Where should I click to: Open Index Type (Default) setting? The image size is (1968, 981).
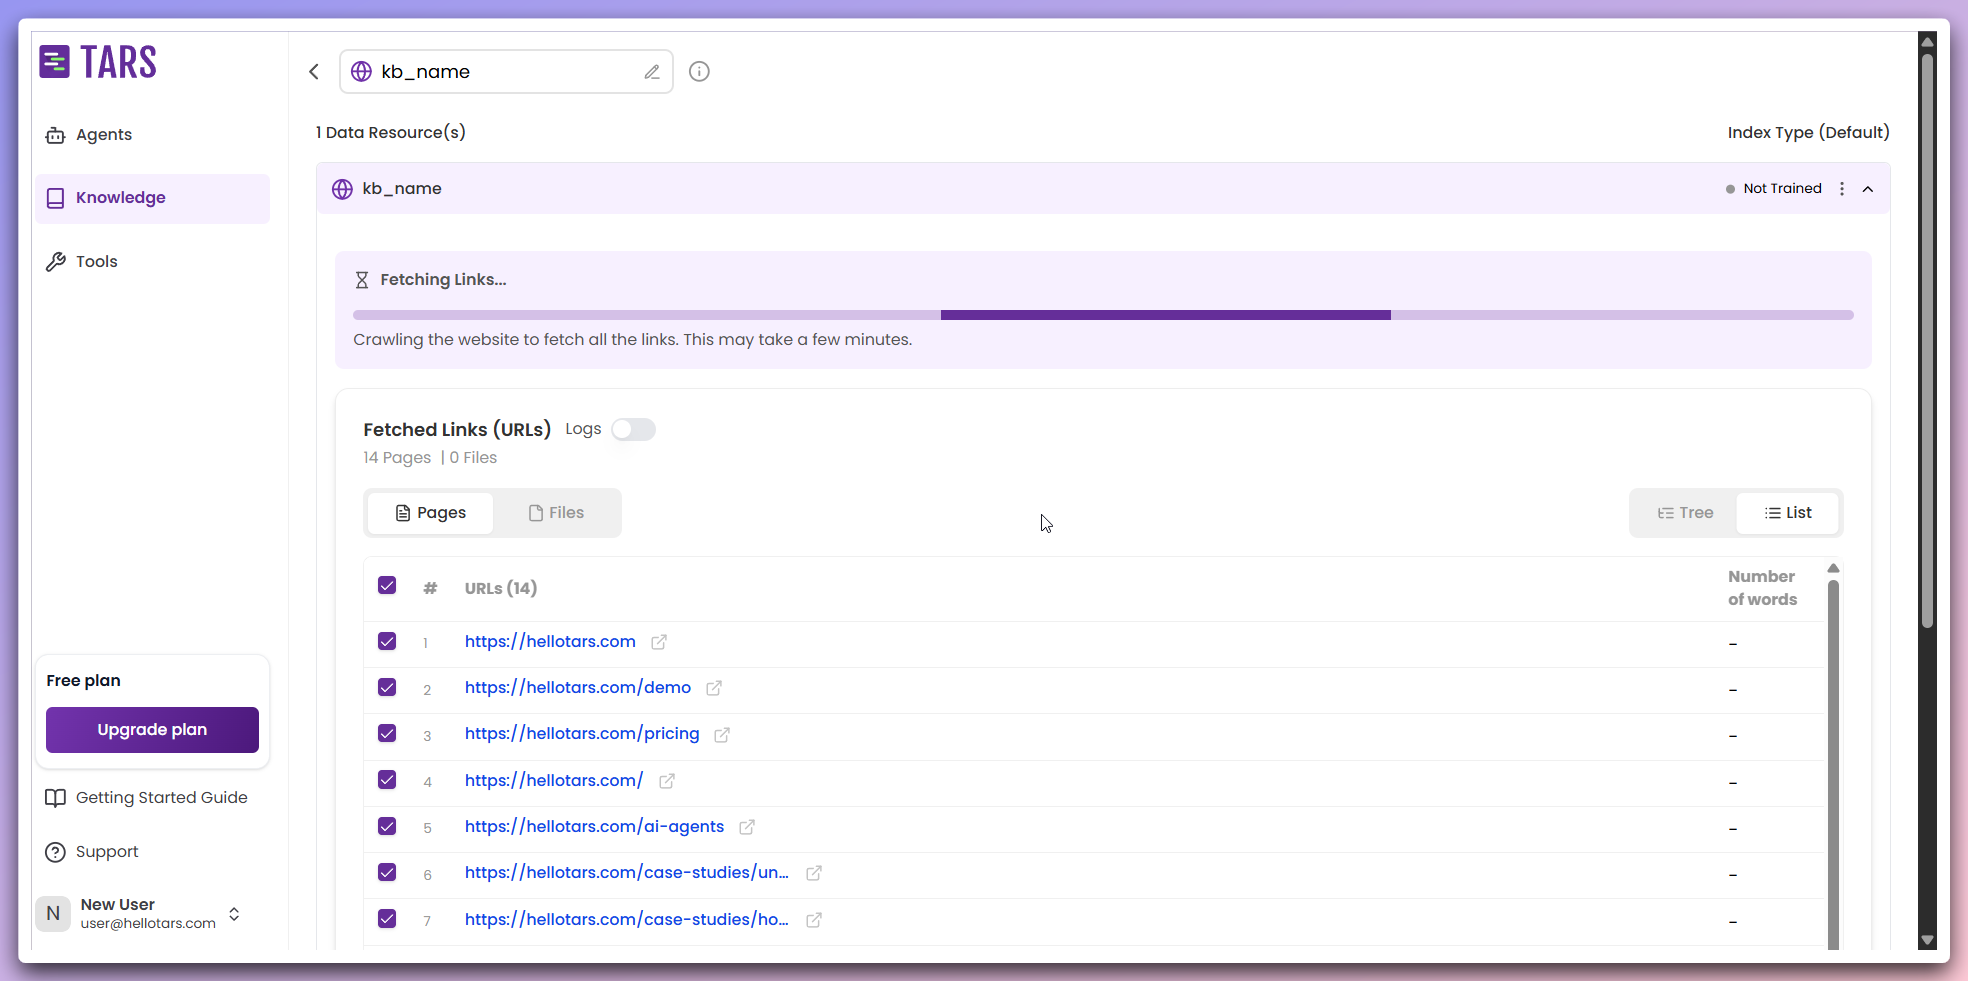click(x=1808, y=132)
